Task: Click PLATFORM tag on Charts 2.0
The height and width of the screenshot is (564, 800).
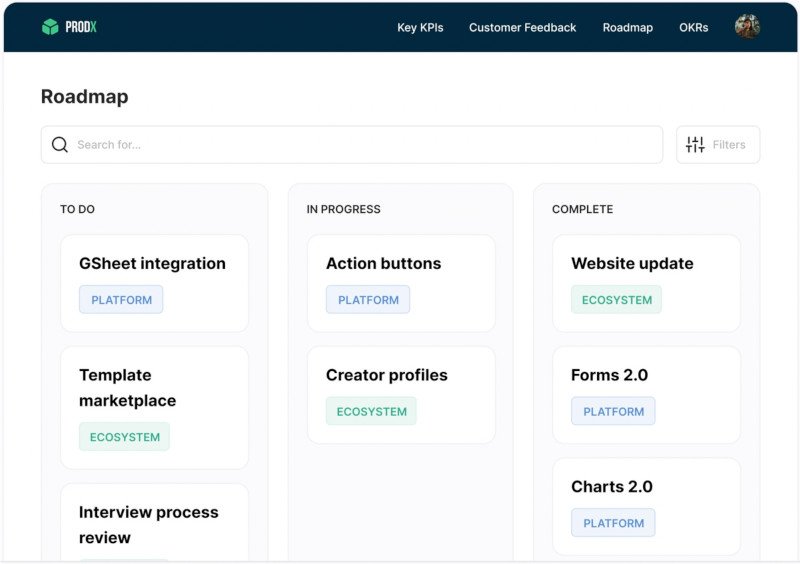Action: point(613,523)
